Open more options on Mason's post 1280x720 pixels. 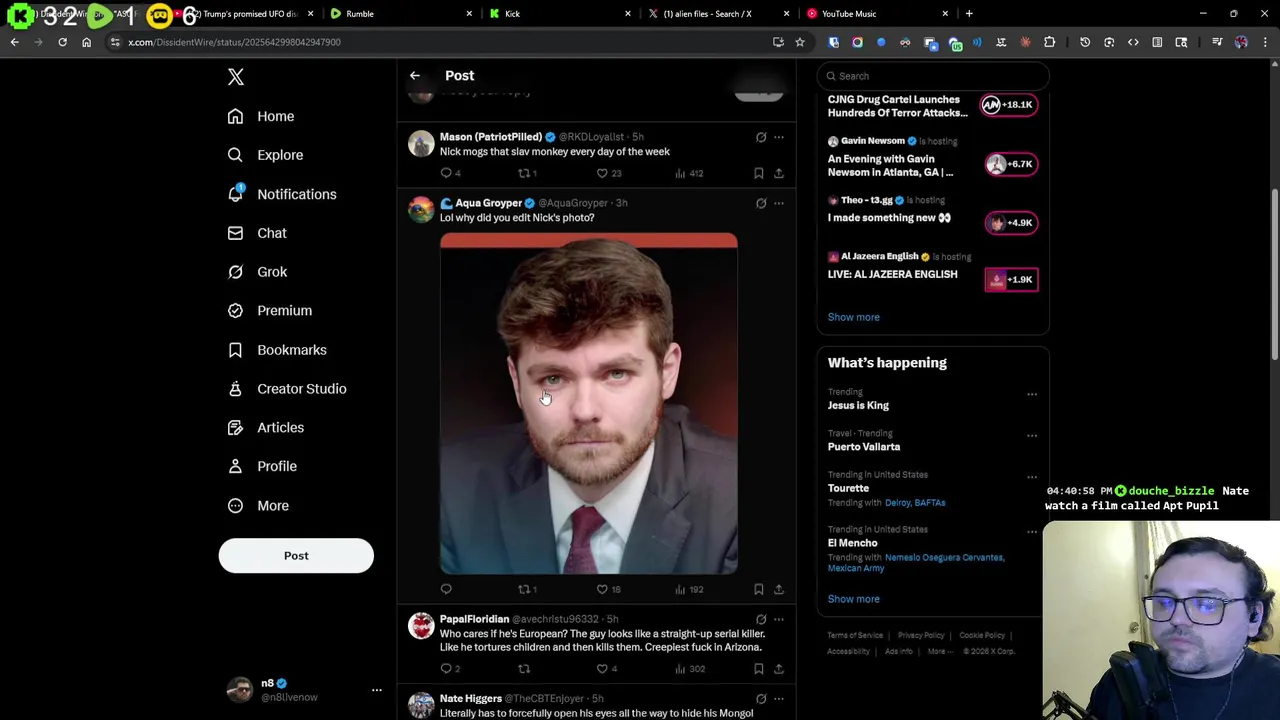pos(779,137)
